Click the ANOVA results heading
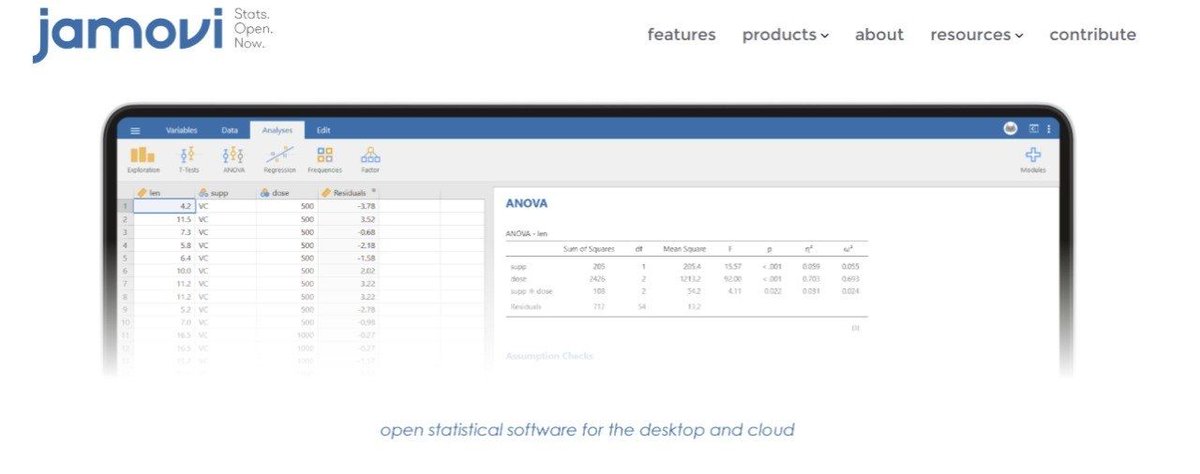1200x474 pixels. [527, 204]
